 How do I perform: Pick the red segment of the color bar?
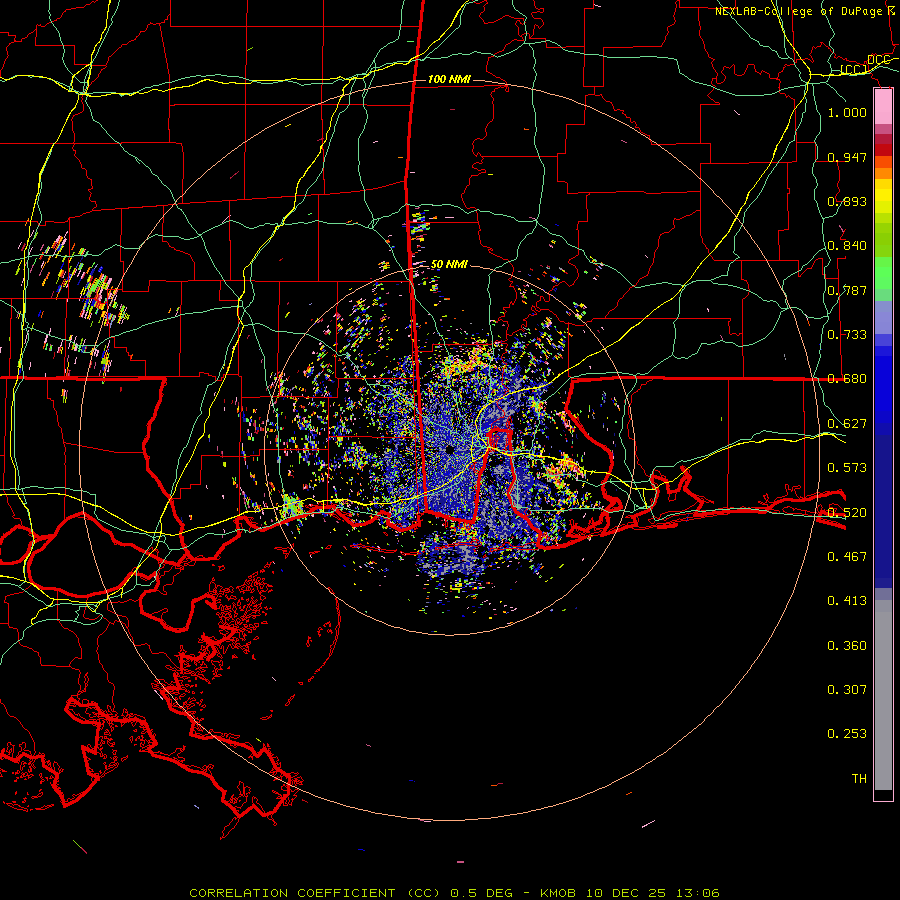[x=883, y=150]
